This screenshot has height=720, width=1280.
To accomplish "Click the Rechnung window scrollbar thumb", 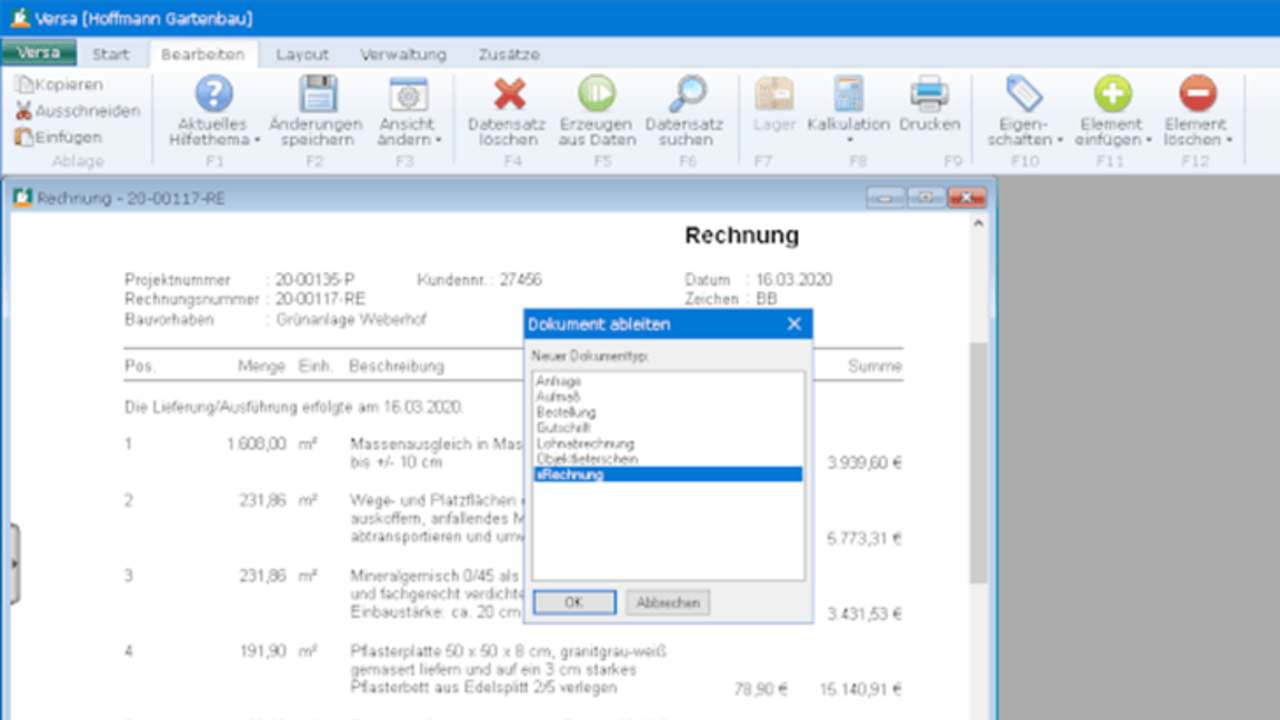I will click(979, 463).
